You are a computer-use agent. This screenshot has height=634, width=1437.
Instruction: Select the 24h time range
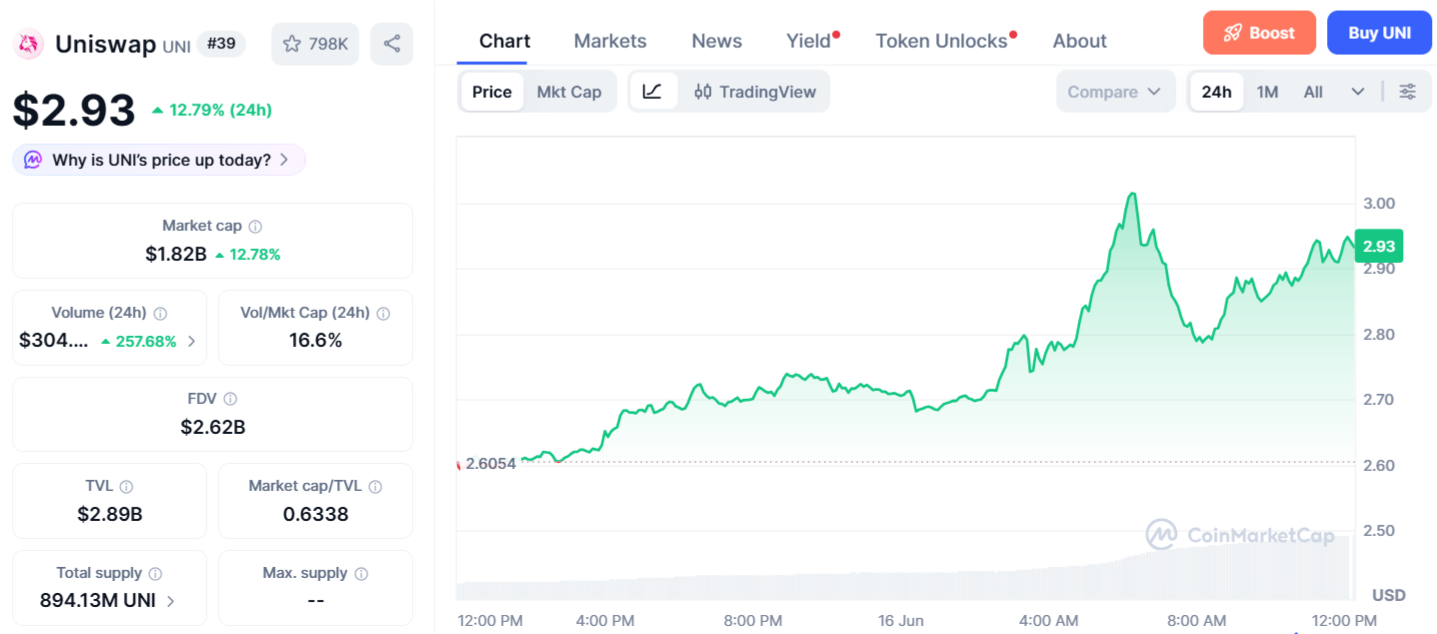tap(1216, 92)
